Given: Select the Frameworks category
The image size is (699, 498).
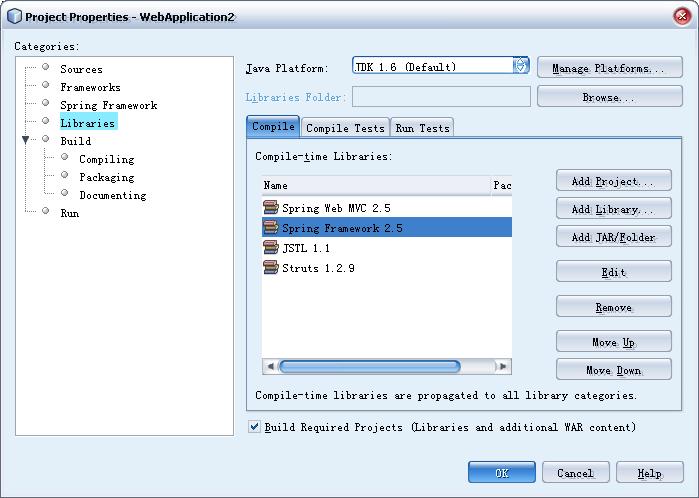Looking at the screenshot, I should point(90,87).
